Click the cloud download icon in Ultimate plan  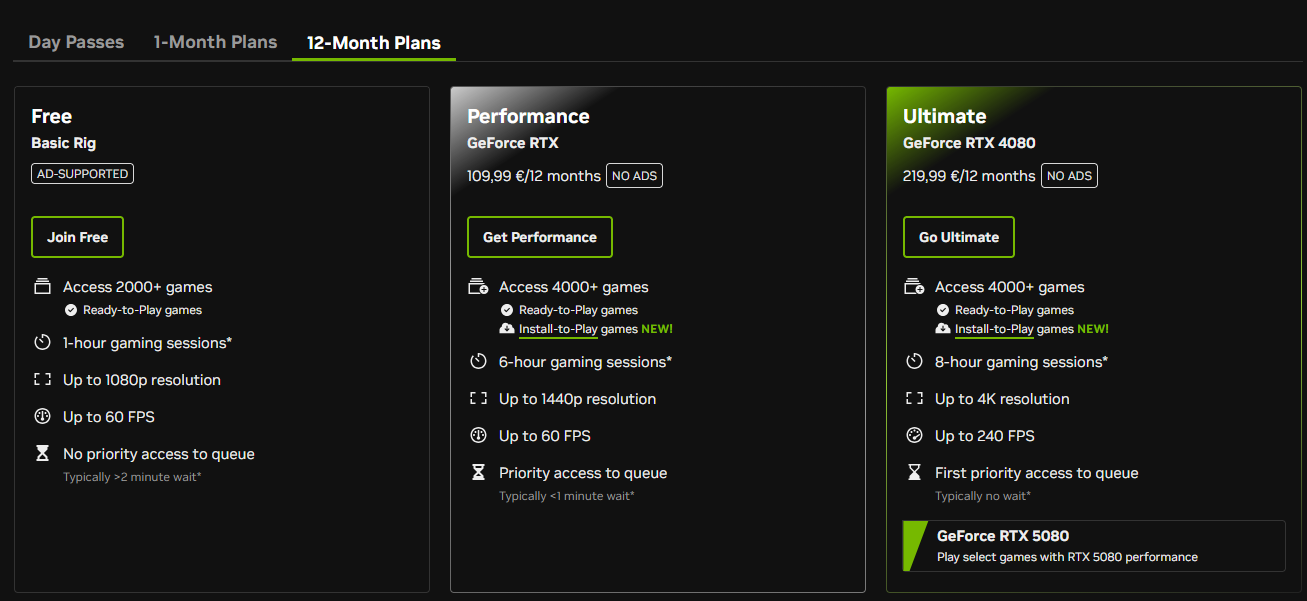click(x=942, y=329)
